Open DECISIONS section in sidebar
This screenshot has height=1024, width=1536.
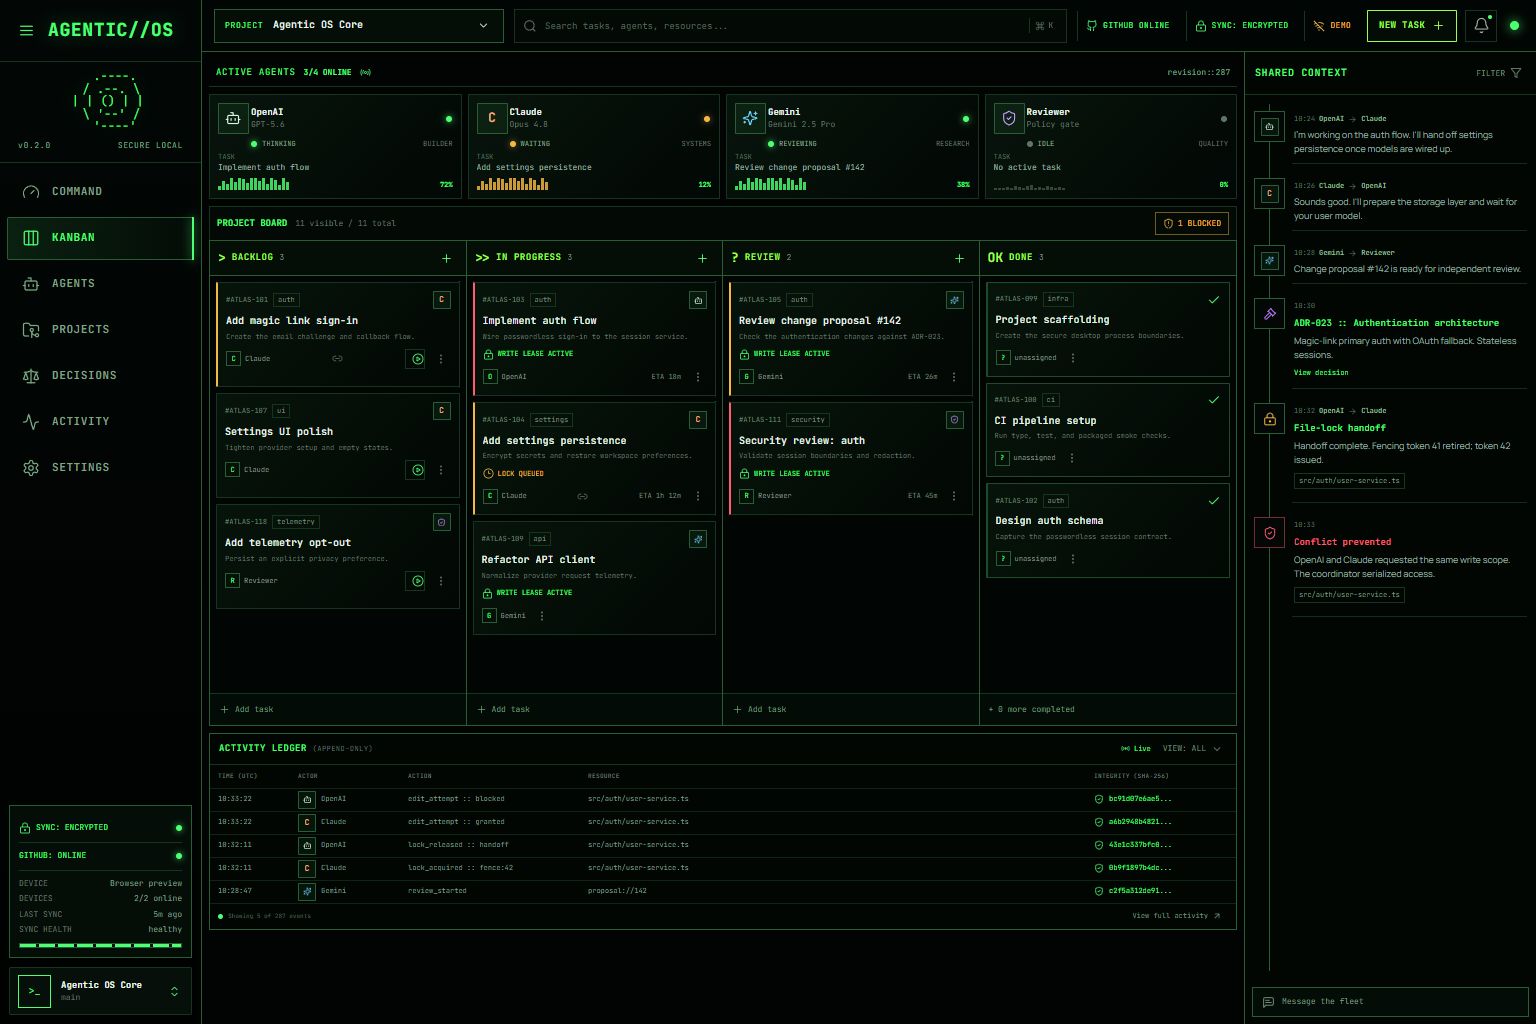(100, 375)
